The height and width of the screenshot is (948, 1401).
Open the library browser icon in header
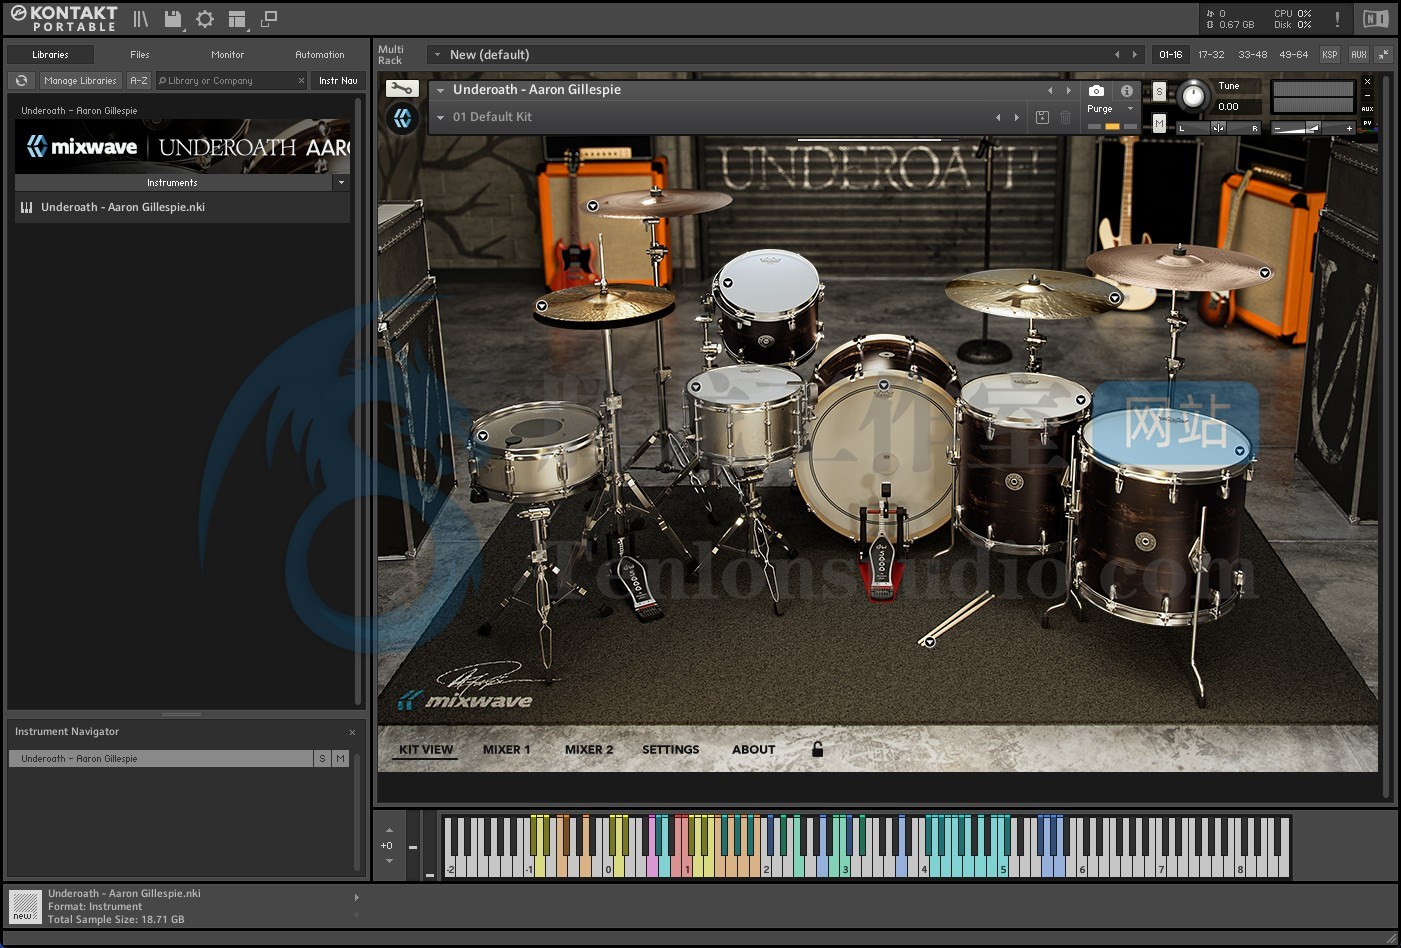(x=141, y=19)
